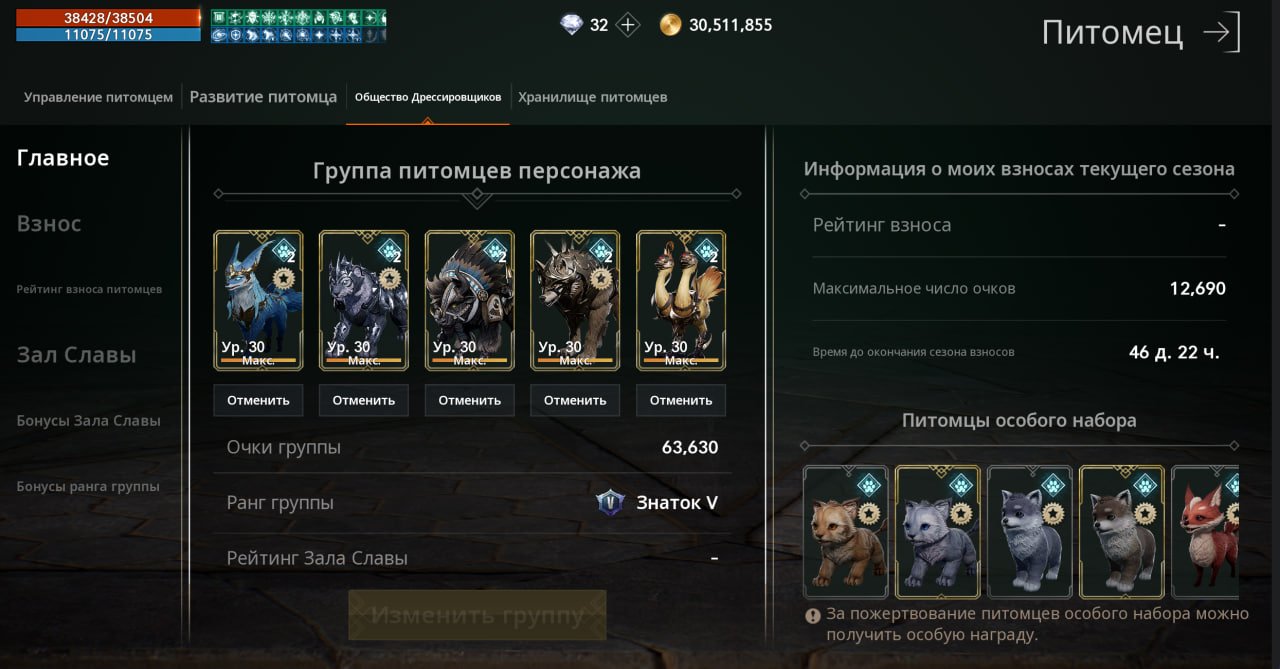The height and width of the screenshot is (669, 1280).
Task: Click the gold coin currency icon
Action: point(670,25)
